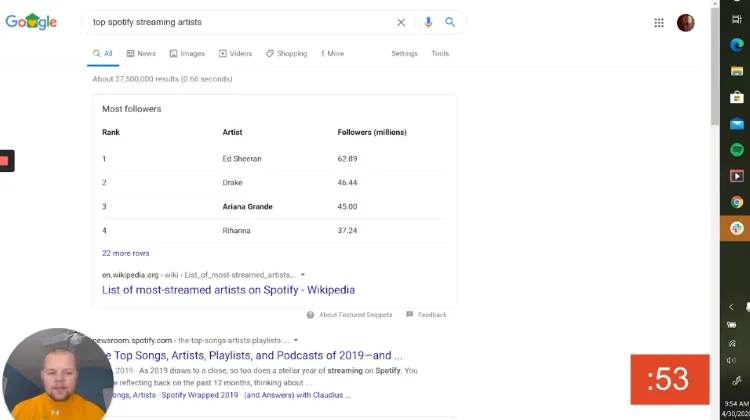This screenshot has width=750, height=420.
Task: Click the Most followers heading
Action: [132, 109]
